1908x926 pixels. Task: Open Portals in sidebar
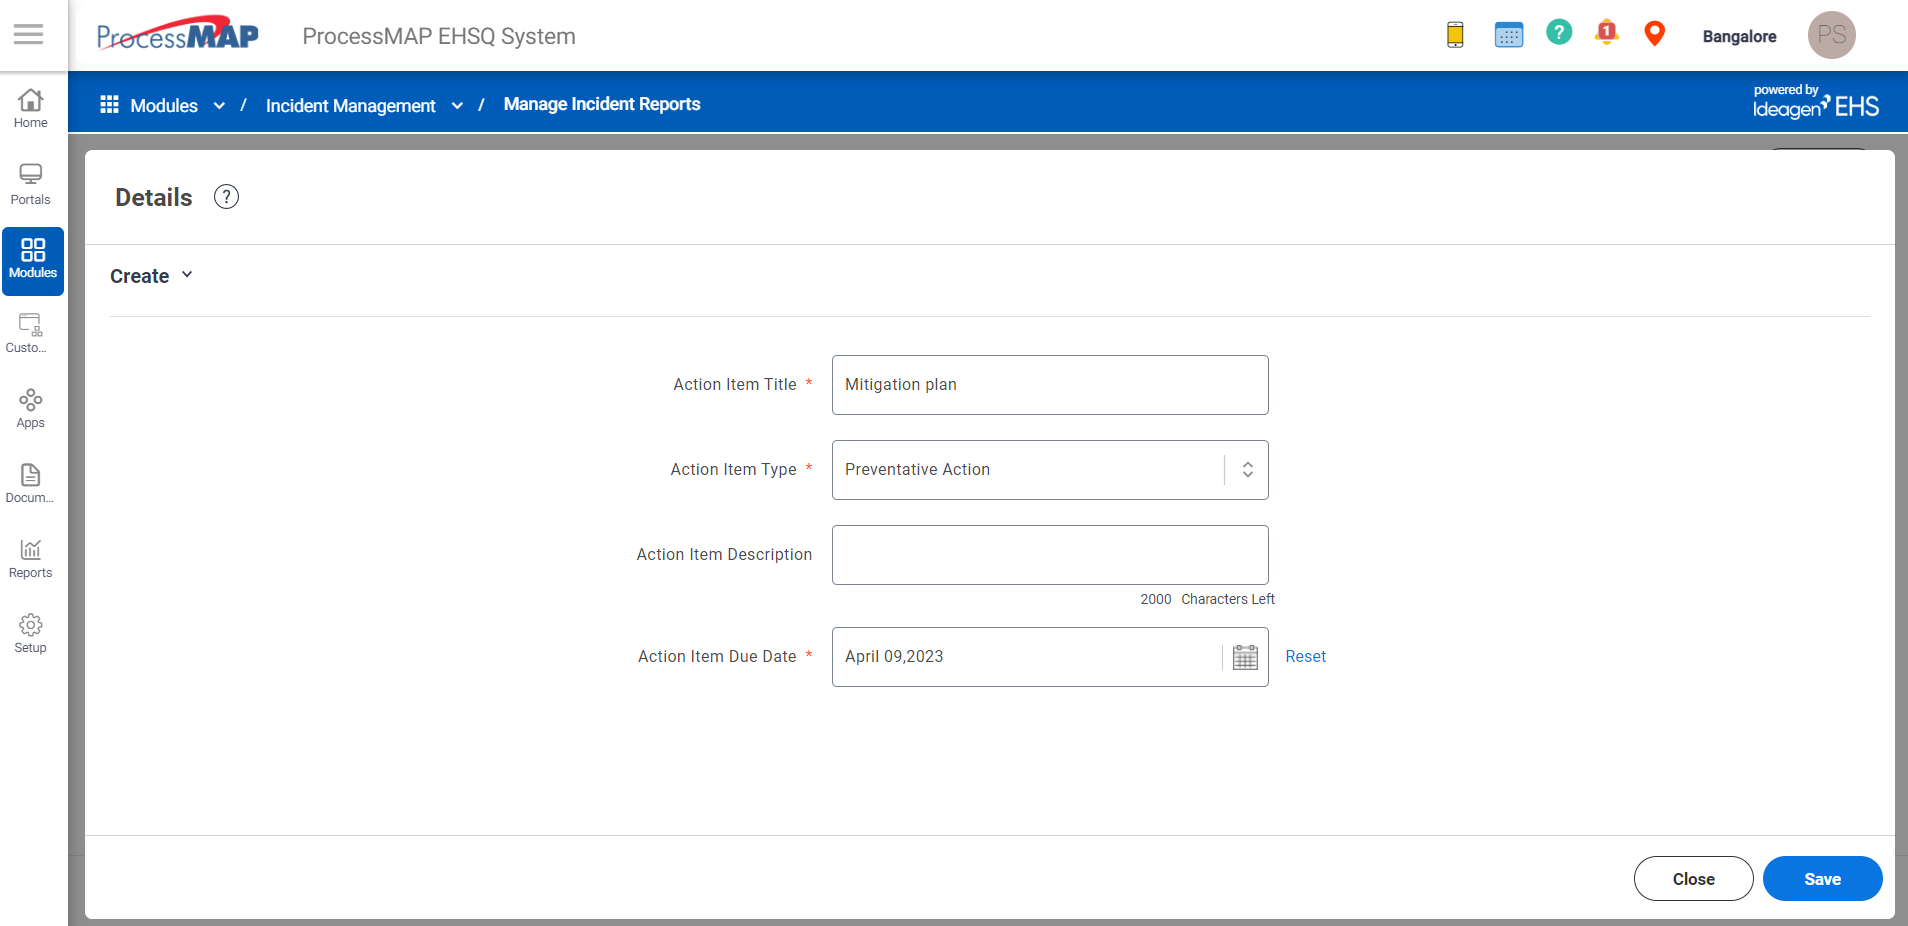pos(31,185)
